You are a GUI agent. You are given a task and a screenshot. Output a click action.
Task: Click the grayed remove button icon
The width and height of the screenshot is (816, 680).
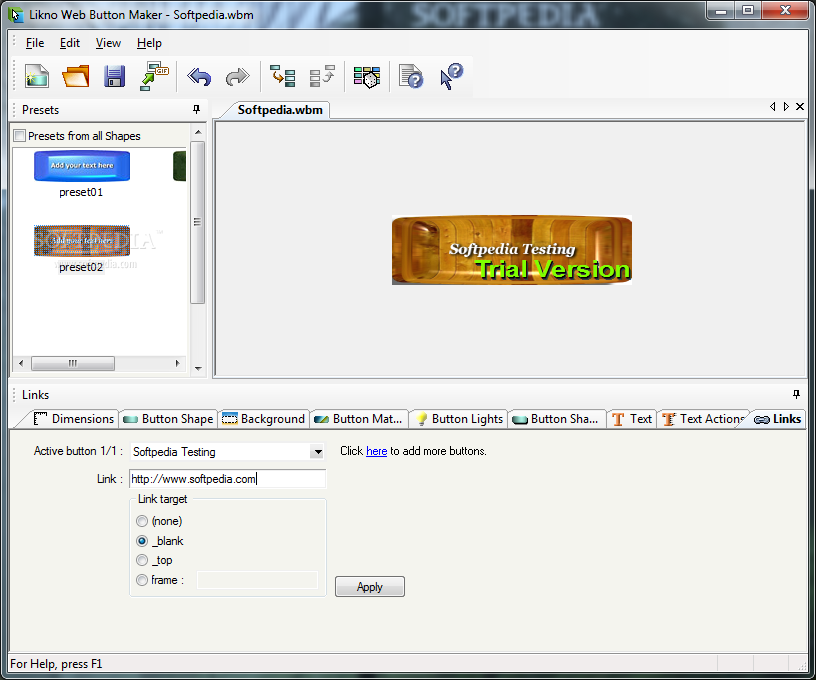(x=322, y=76)
